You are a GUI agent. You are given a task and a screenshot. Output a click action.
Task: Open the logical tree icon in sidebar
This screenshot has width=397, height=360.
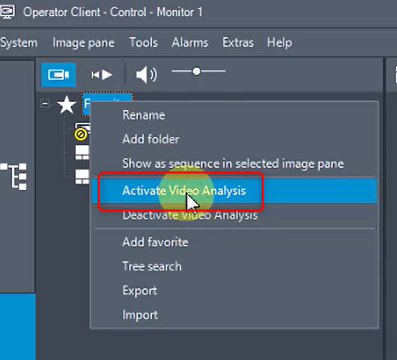point(14,176)
